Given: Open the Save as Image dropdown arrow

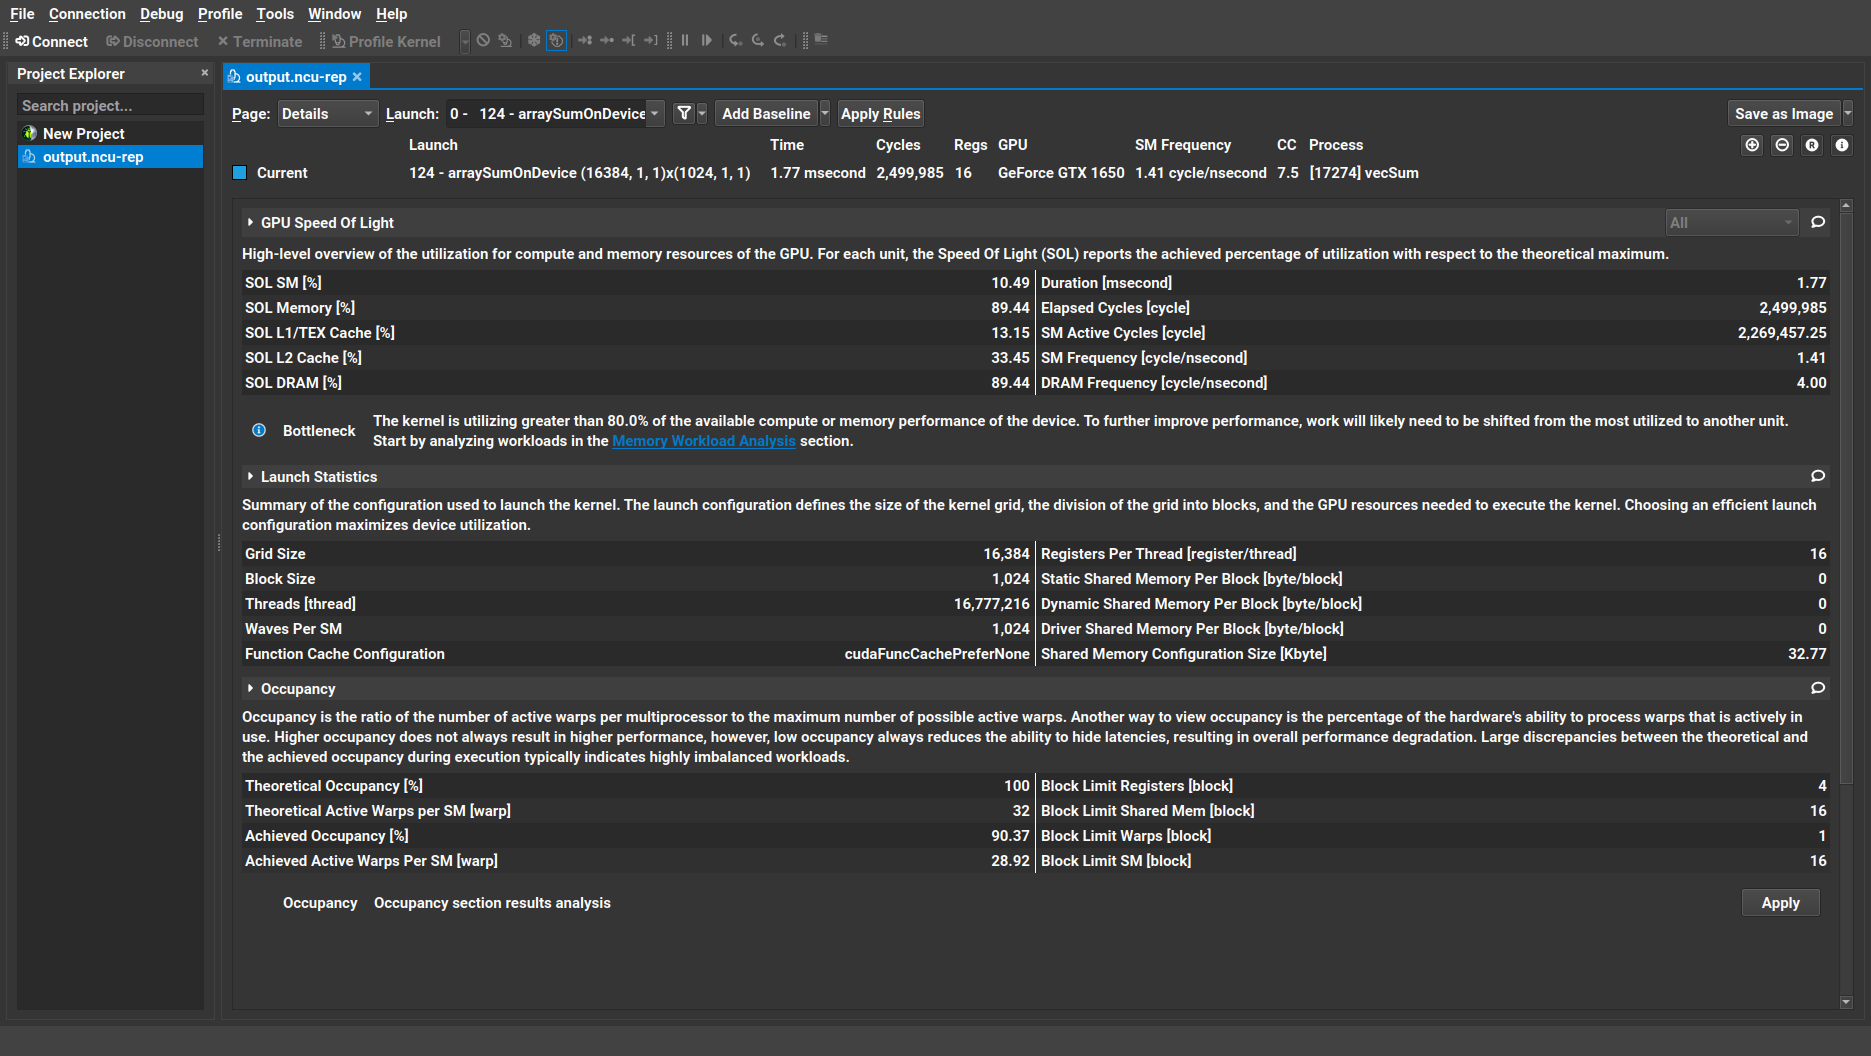Looking at the screenshot, I should (x=1847, y=114).
